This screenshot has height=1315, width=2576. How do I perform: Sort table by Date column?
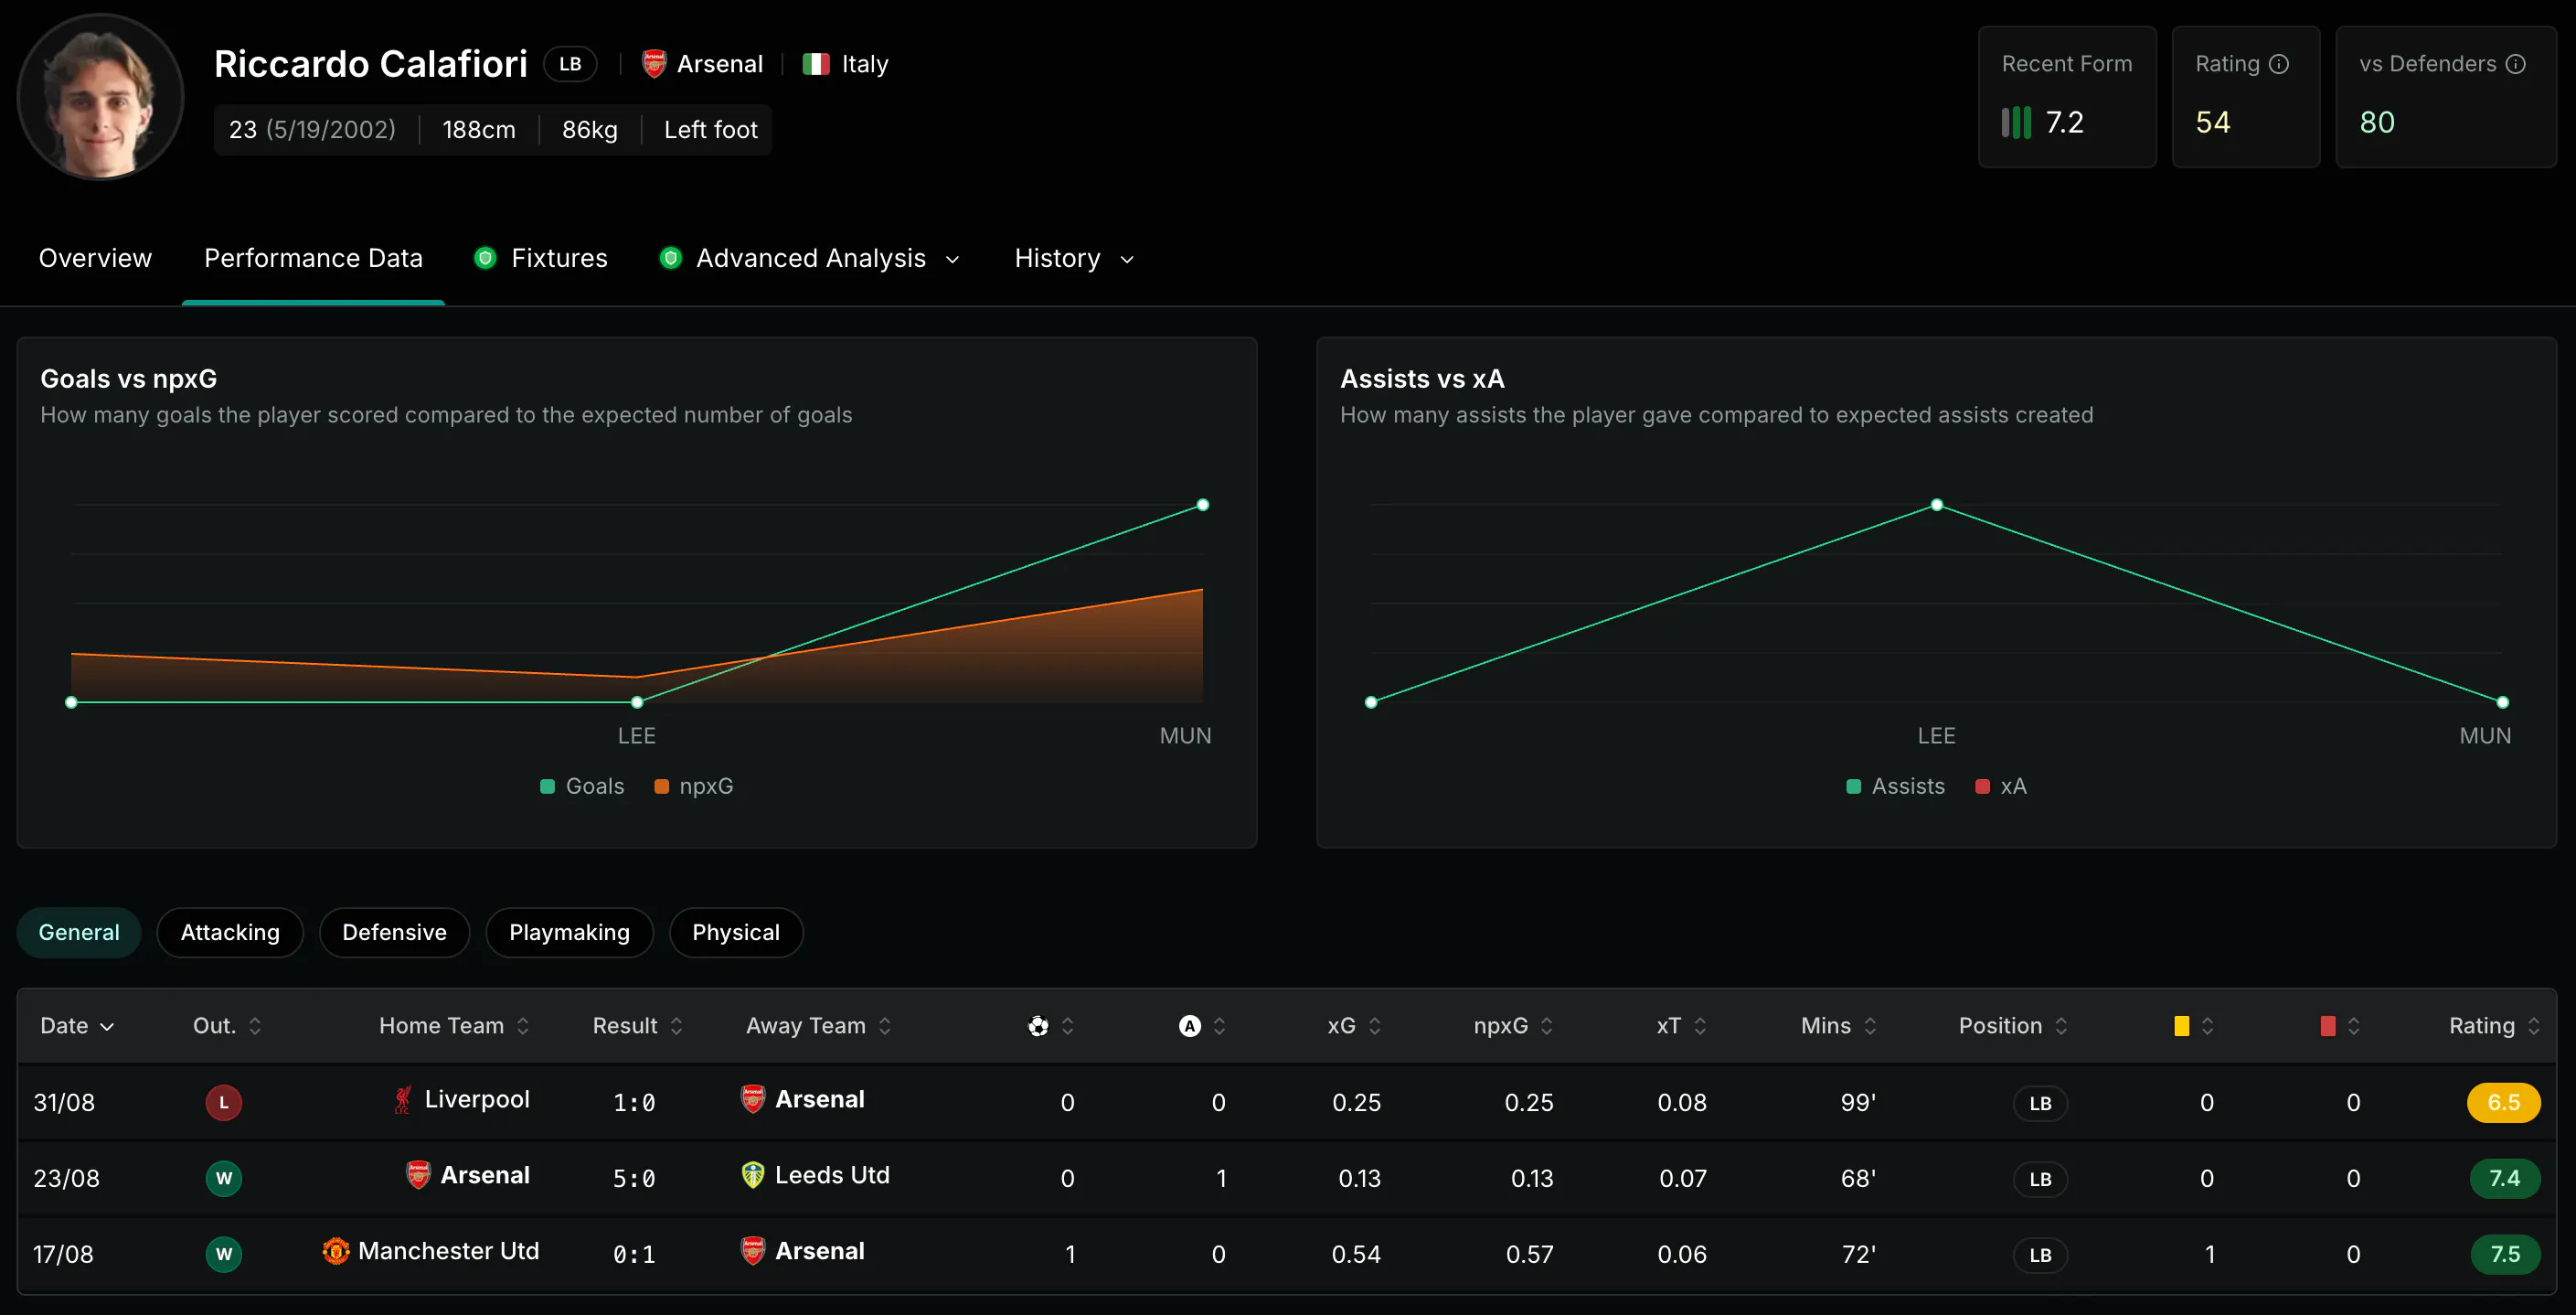click(78, 1026)
